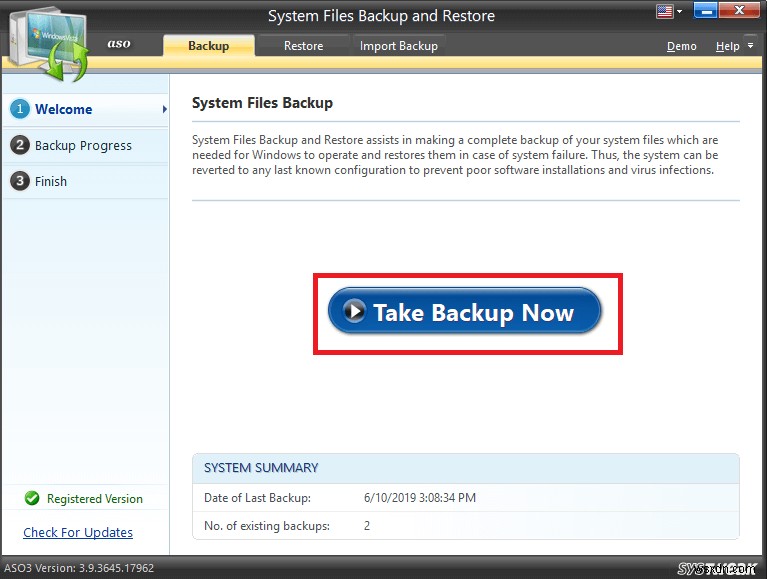
Task: Click the window title System Files Backup and Restore
Action: (382, 16)
